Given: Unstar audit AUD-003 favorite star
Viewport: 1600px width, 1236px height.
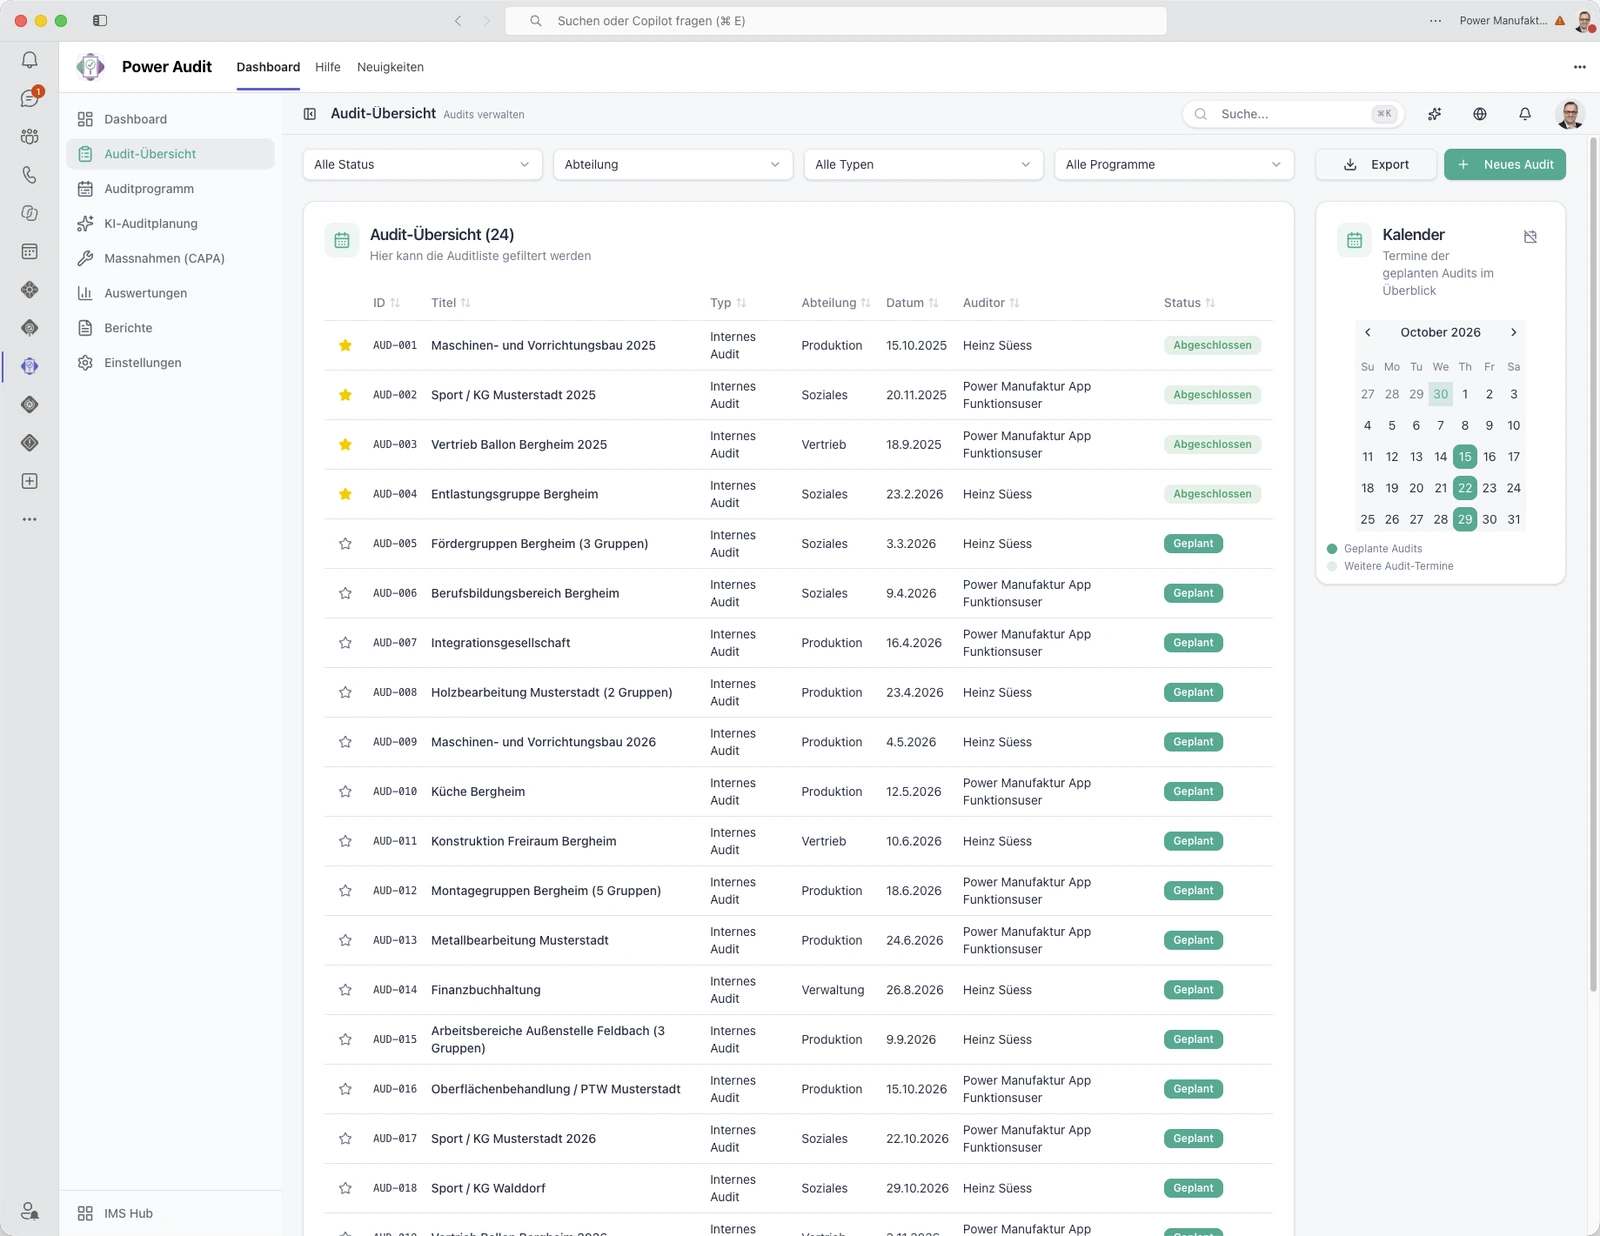Looking at the screenshot, I should coord(345,444).
